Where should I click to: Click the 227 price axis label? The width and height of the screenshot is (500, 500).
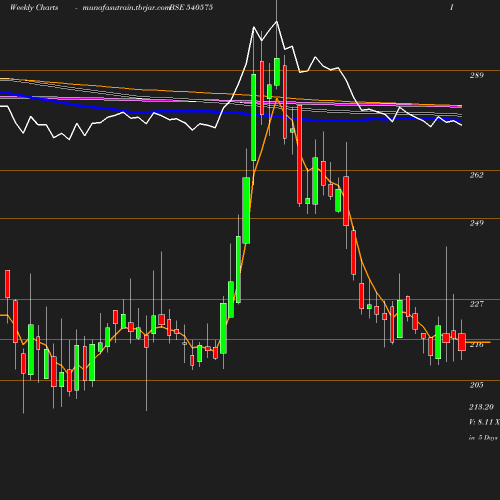(x=476, y=304)
